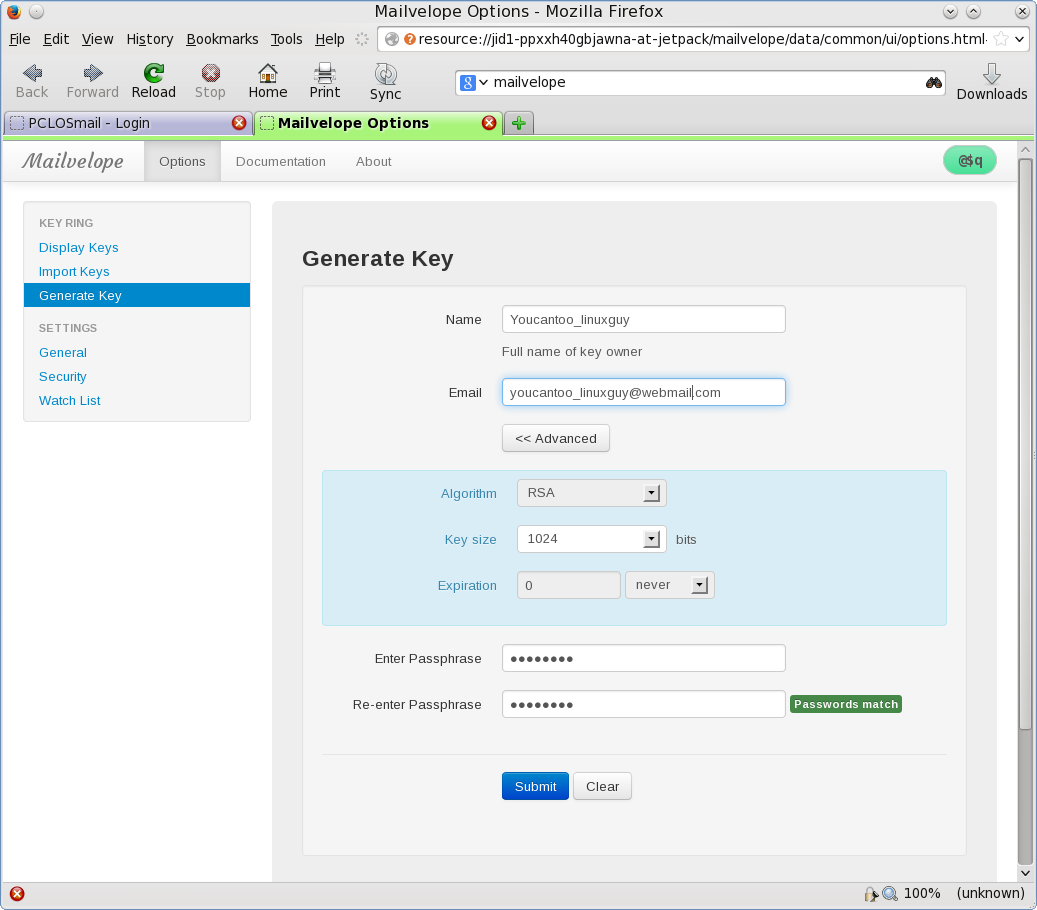Open Downloads arrow icon
Viewport: 1037px width, 910px height.
click(991, 73)
